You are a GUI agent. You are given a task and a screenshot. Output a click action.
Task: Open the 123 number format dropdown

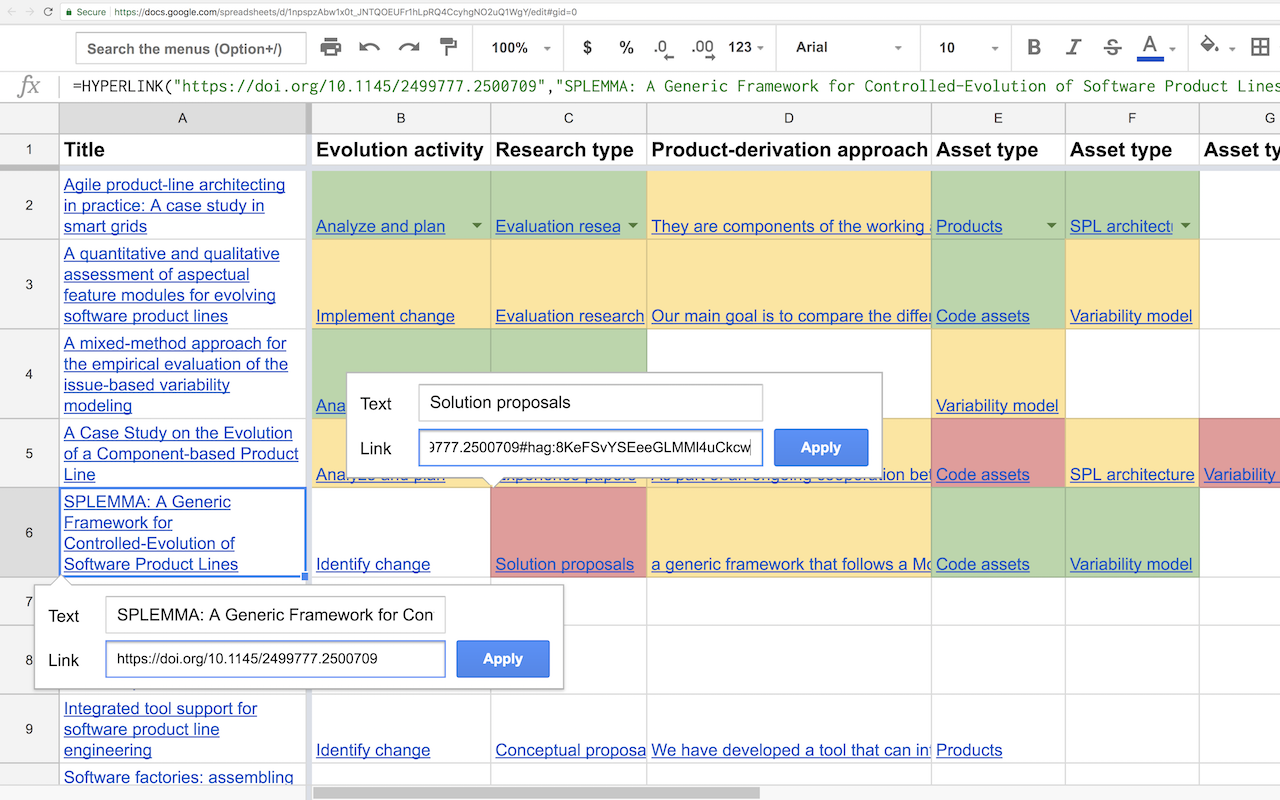[x=746, y=47]
